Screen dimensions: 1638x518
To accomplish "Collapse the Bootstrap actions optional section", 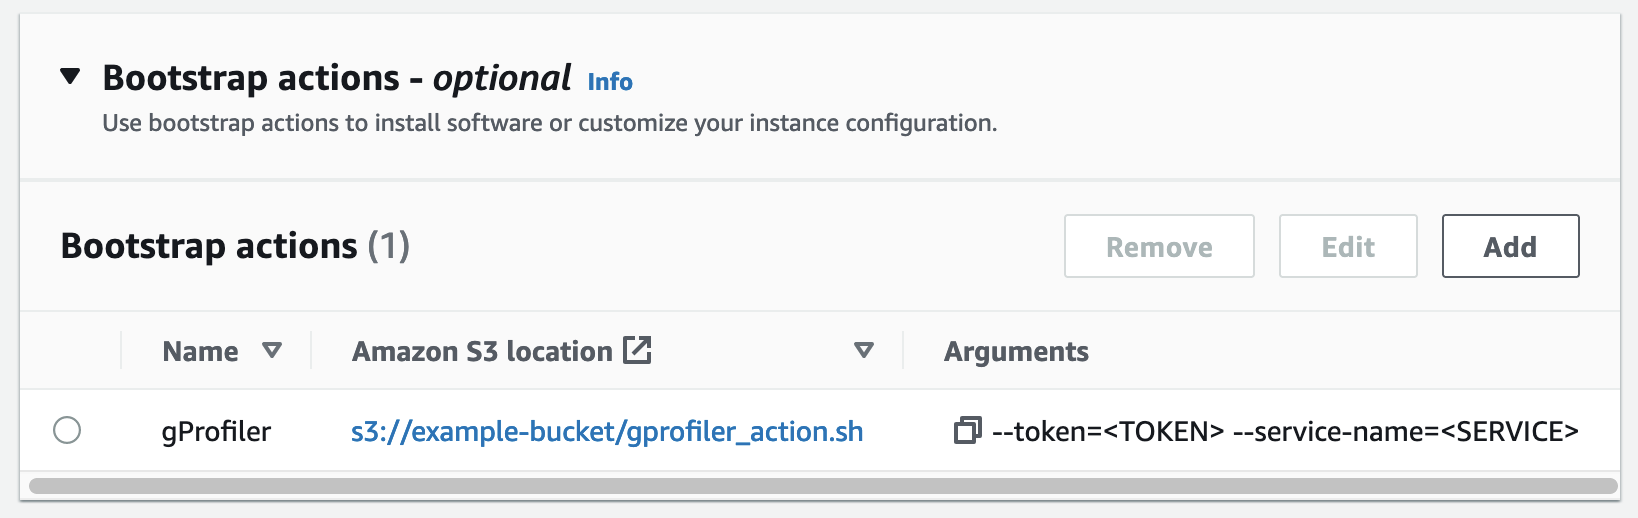I will coord(70,77).
